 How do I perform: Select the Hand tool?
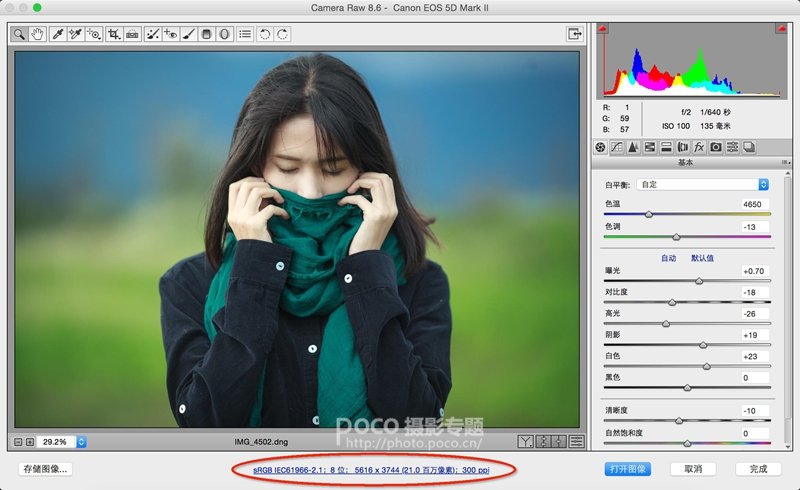click(x=38, y=34)
